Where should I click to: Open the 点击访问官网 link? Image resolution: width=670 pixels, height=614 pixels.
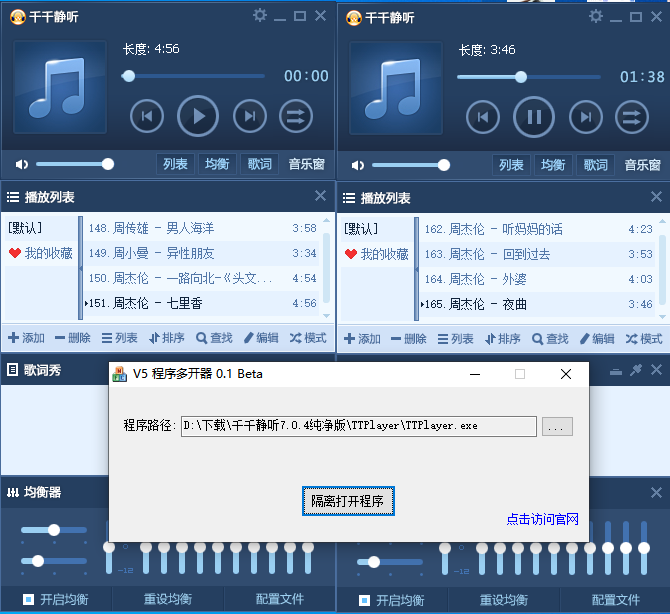pyautogui.click(x=542, y=519)
